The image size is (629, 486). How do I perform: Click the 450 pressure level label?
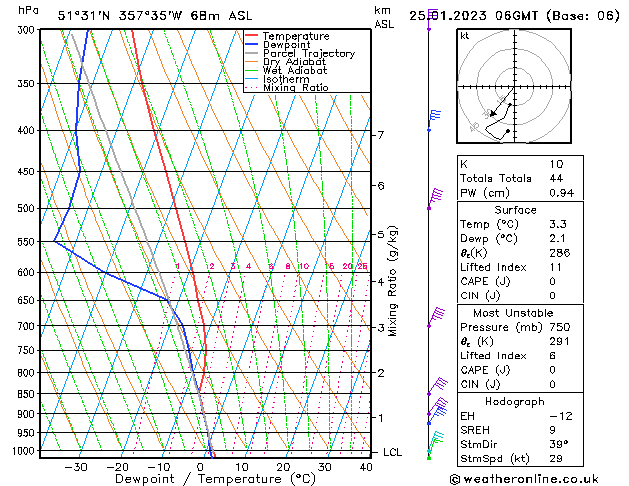[28, 172]
